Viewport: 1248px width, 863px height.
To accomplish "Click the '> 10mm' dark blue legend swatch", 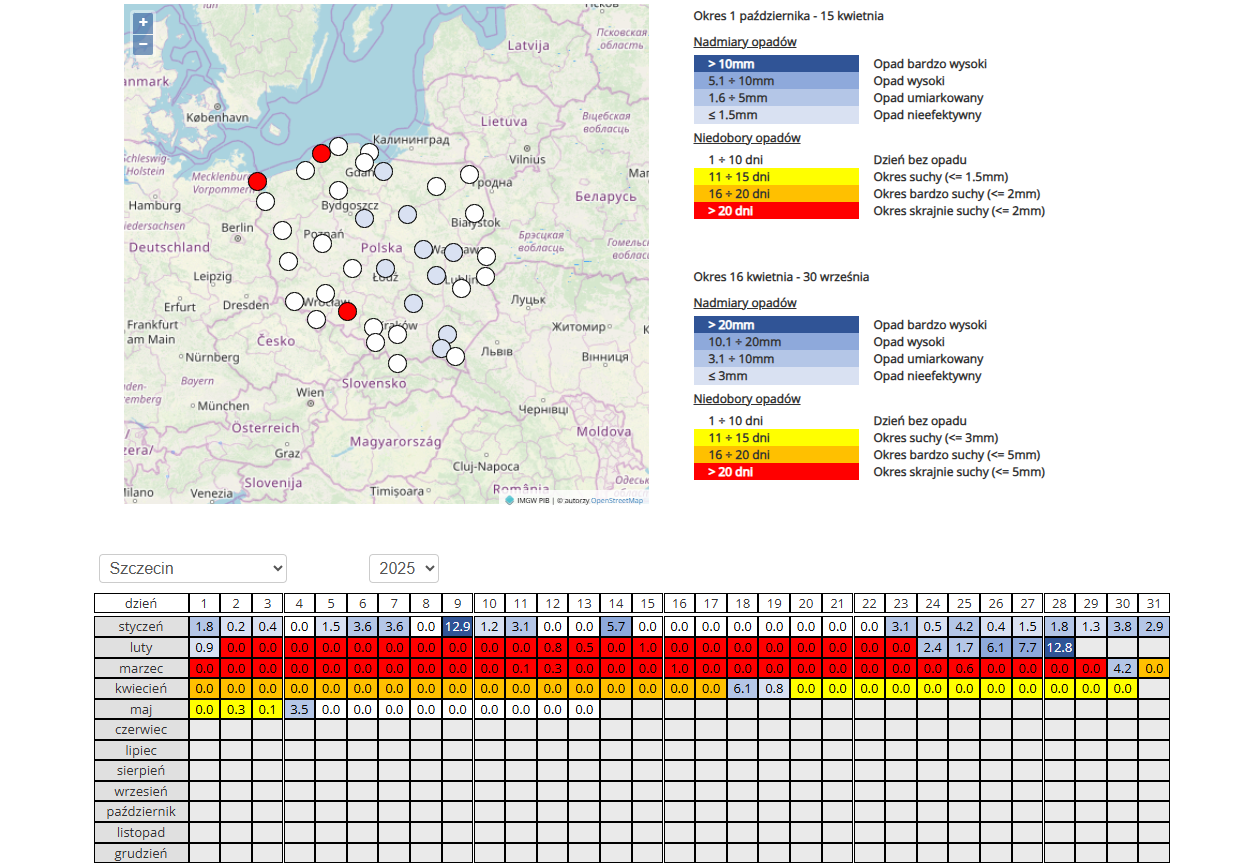I will click(776, 64).
